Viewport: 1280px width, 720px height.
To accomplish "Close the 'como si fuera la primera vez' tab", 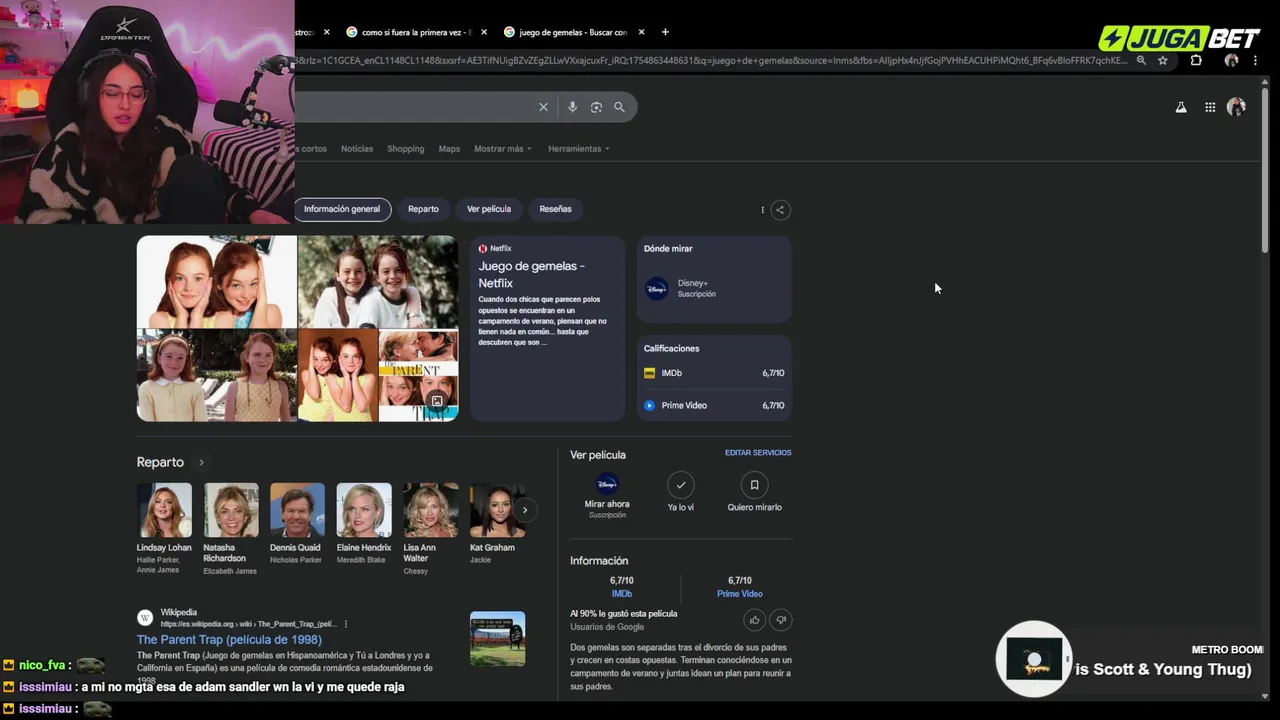I will 484,32.
